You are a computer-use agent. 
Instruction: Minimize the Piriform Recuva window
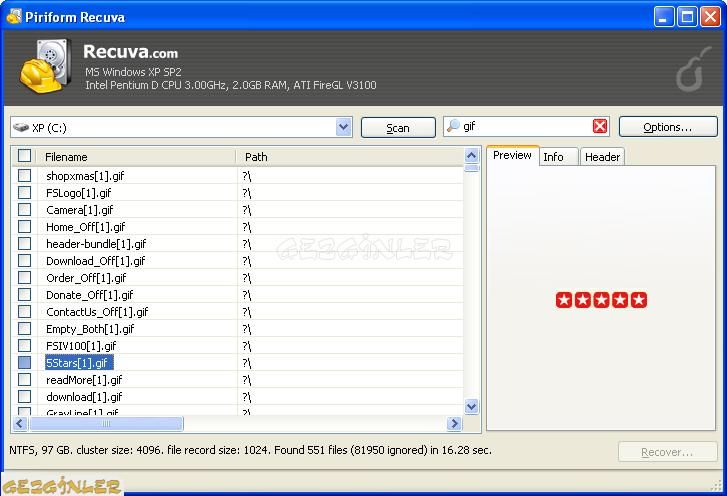click(664, 17)
